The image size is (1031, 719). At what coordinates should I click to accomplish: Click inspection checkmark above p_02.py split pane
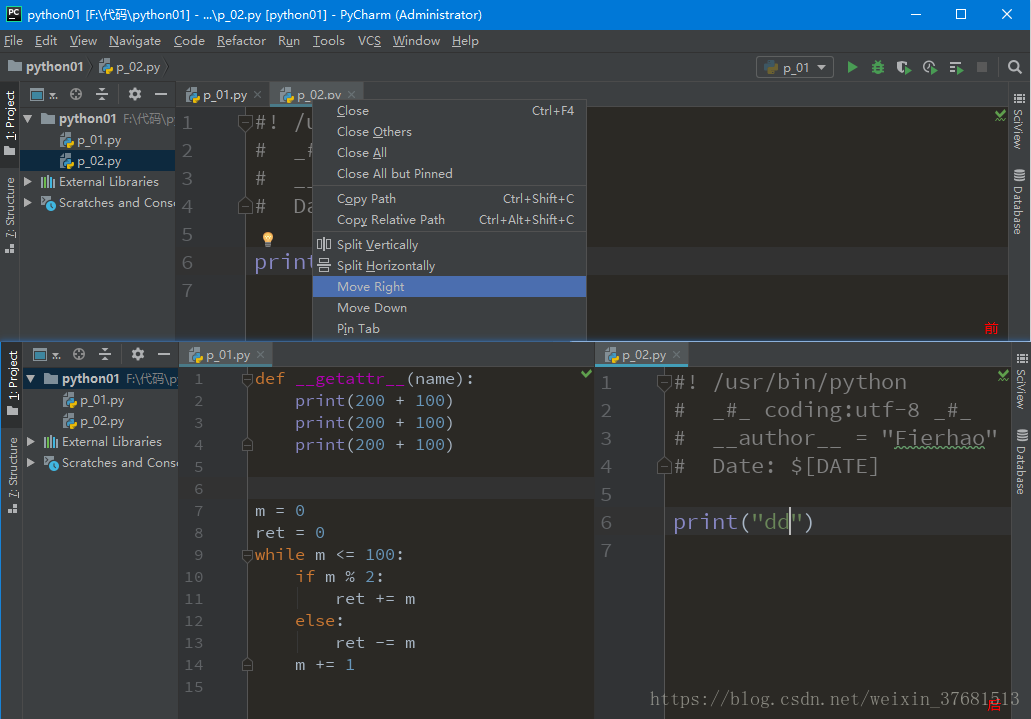point(1003,376)
